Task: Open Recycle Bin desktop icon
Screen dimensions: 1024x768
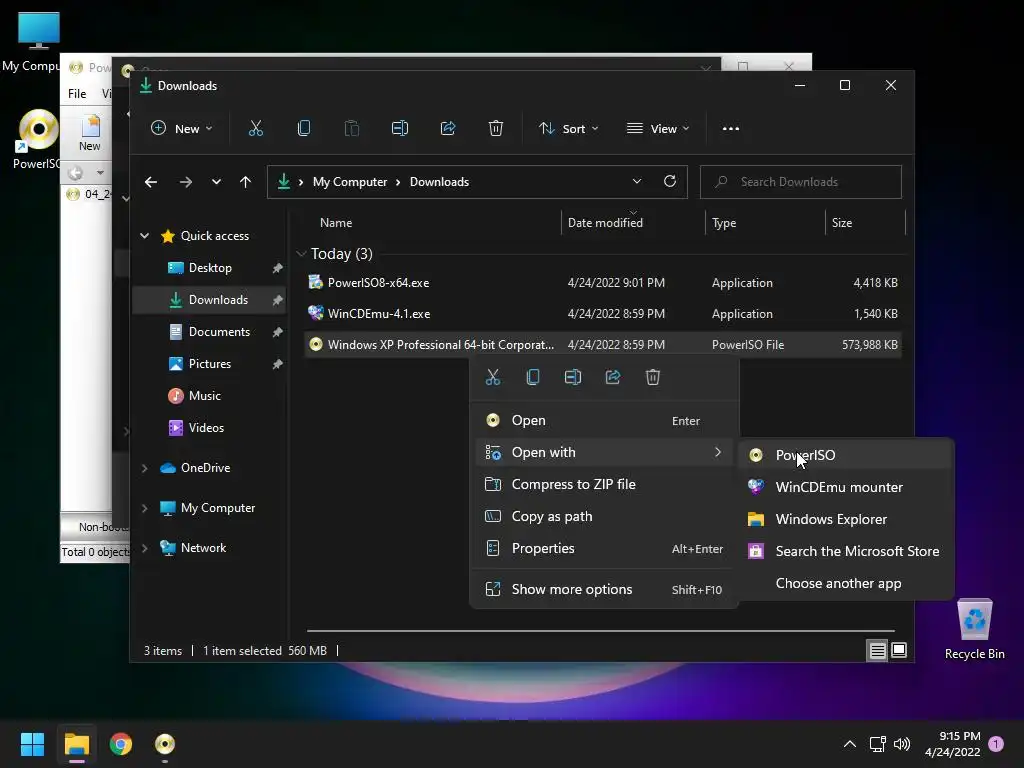Action: [x=974, y=630]
